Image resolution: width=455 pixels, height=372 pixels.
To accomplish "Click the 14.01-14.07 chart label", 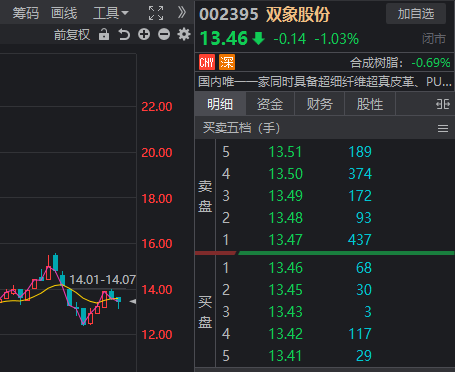I will click(x=103, y=280).
